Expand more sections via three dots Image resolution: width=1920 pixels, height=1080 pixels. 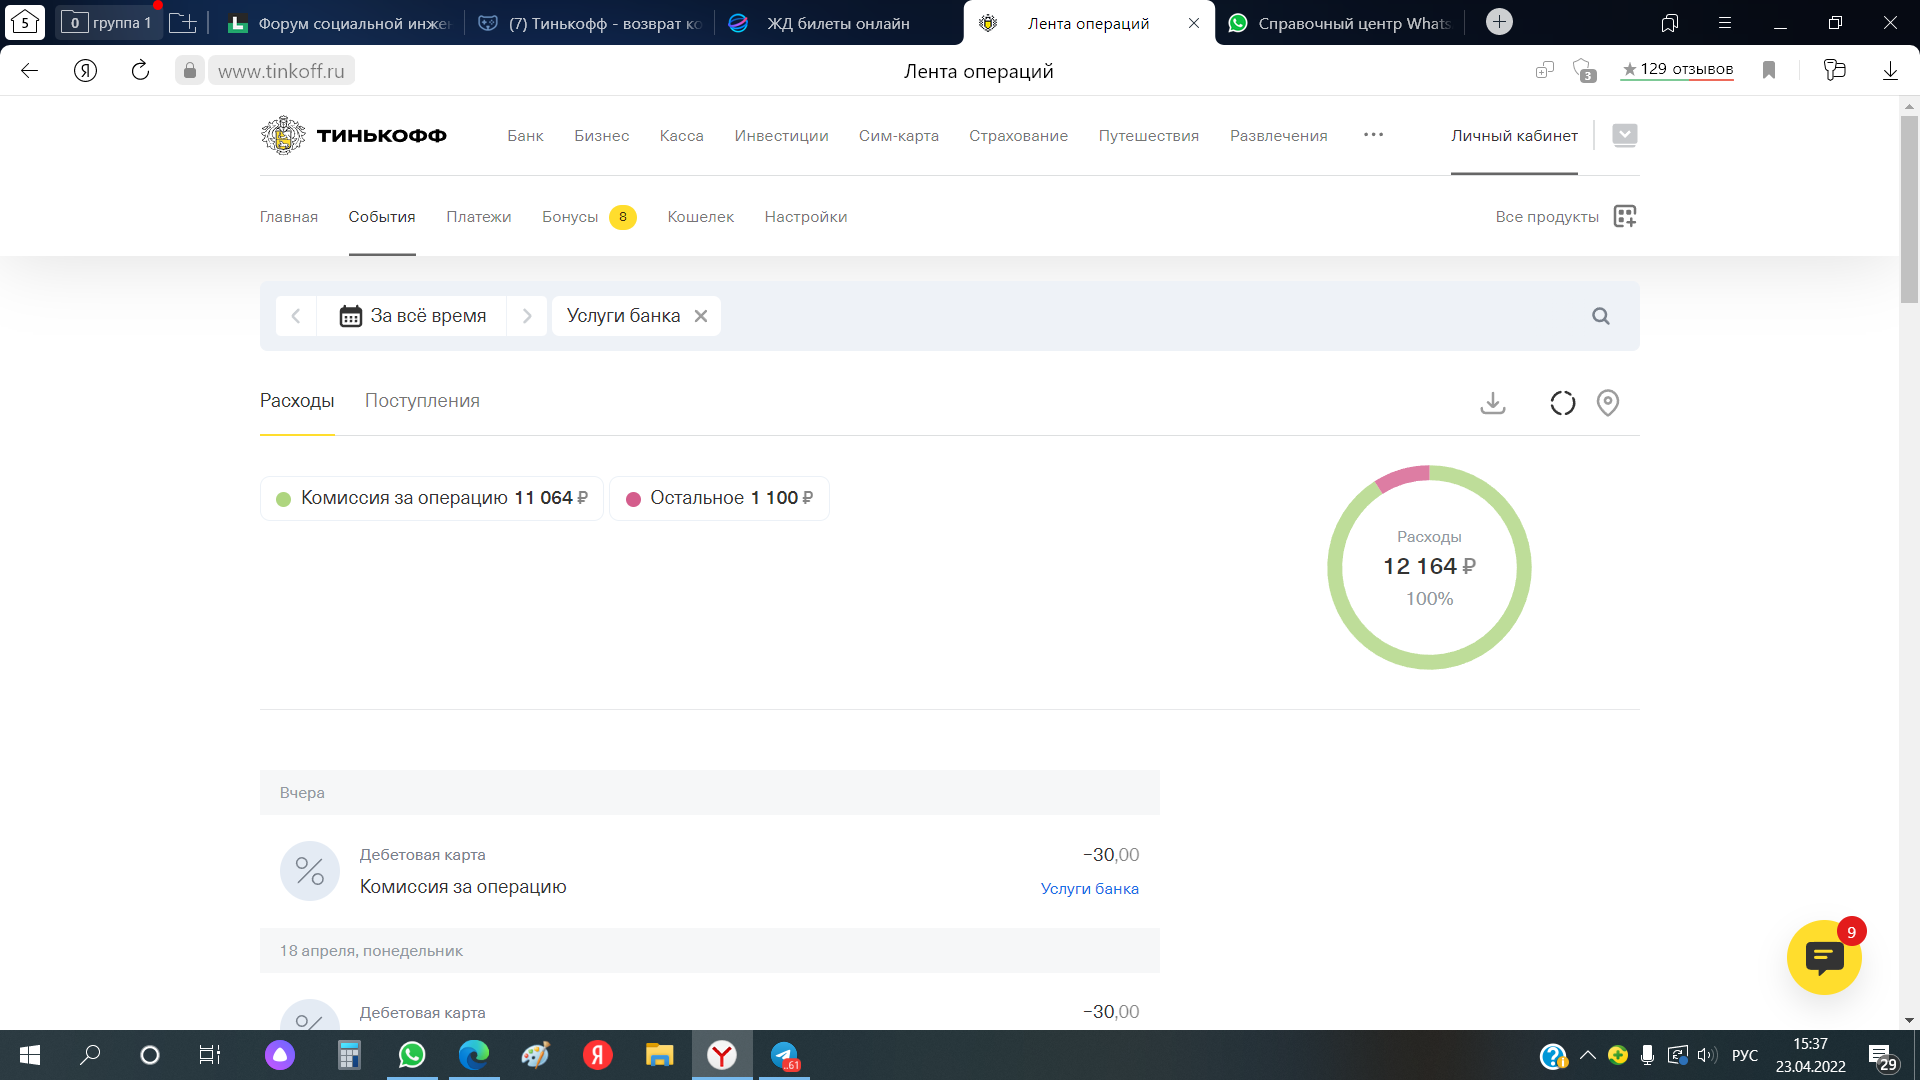tap(1373, 135)
